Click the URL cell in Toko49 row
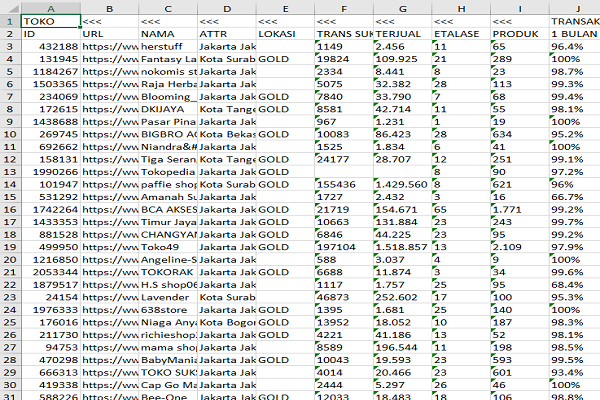The width and height of the screenshot is (600, 400). (x=110, y=247)
